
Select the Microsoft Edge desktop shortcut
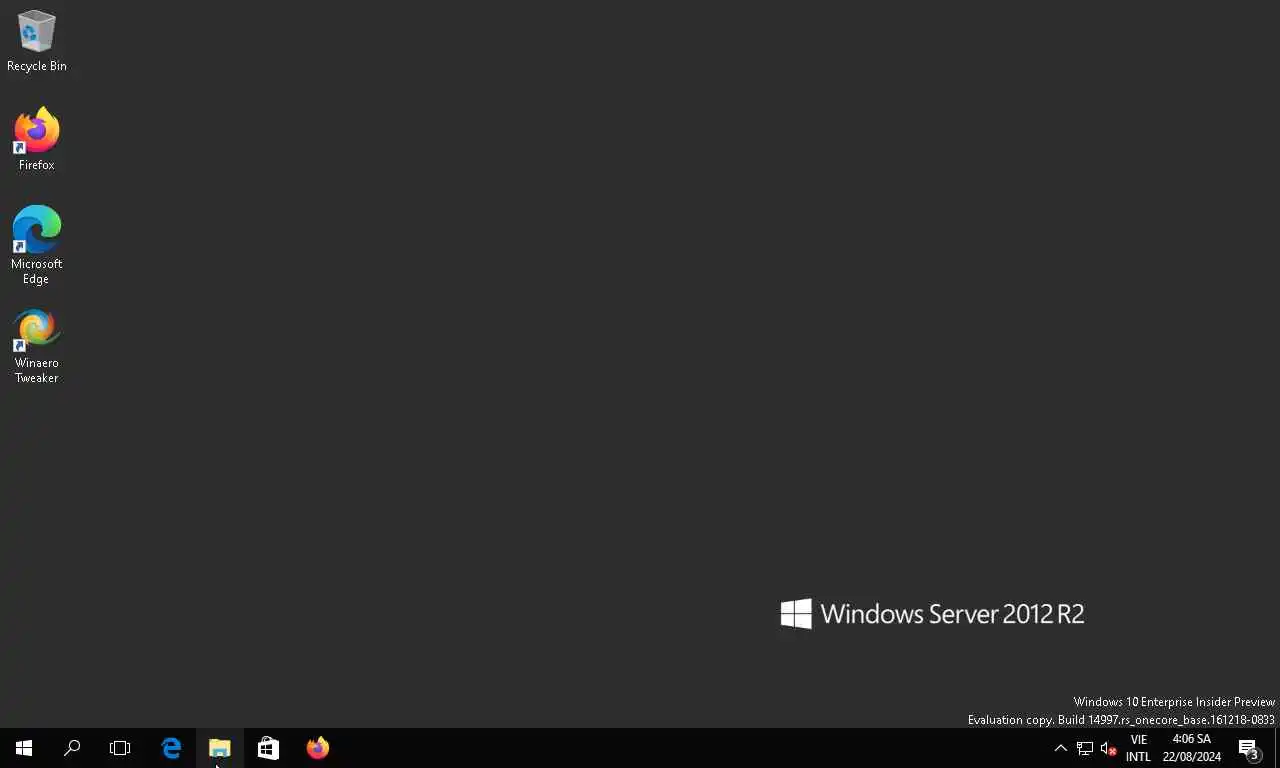click(36, 245)
